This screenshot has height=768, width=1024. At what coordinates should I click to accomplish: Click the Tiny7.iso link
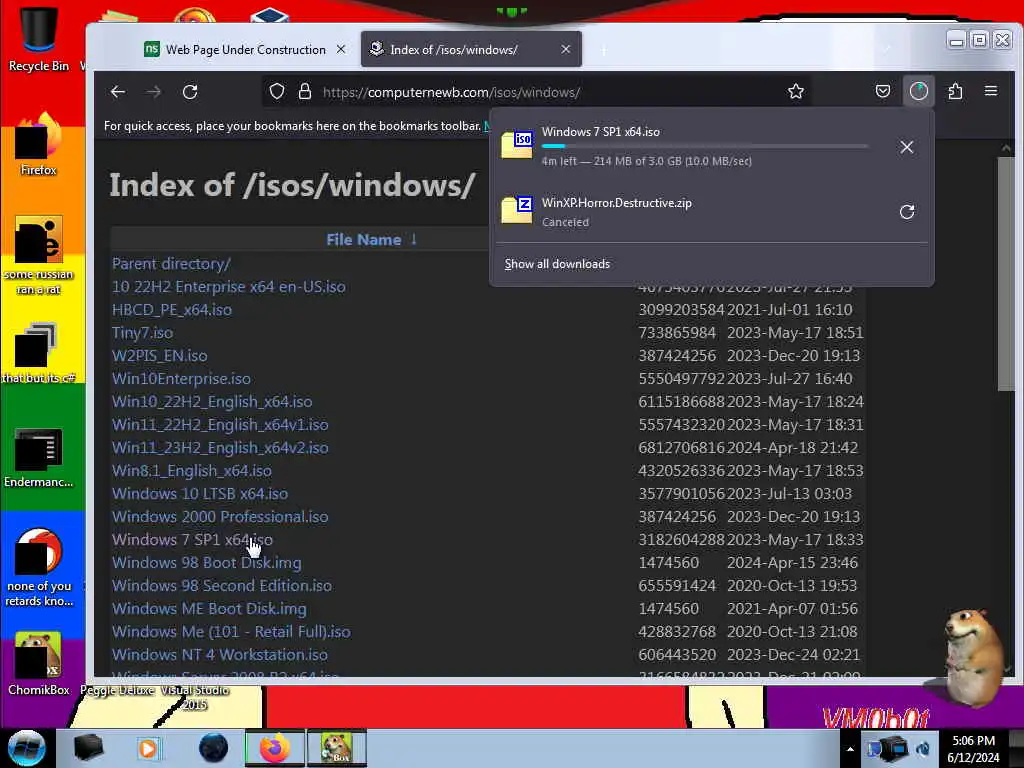[x=142, y=332]
